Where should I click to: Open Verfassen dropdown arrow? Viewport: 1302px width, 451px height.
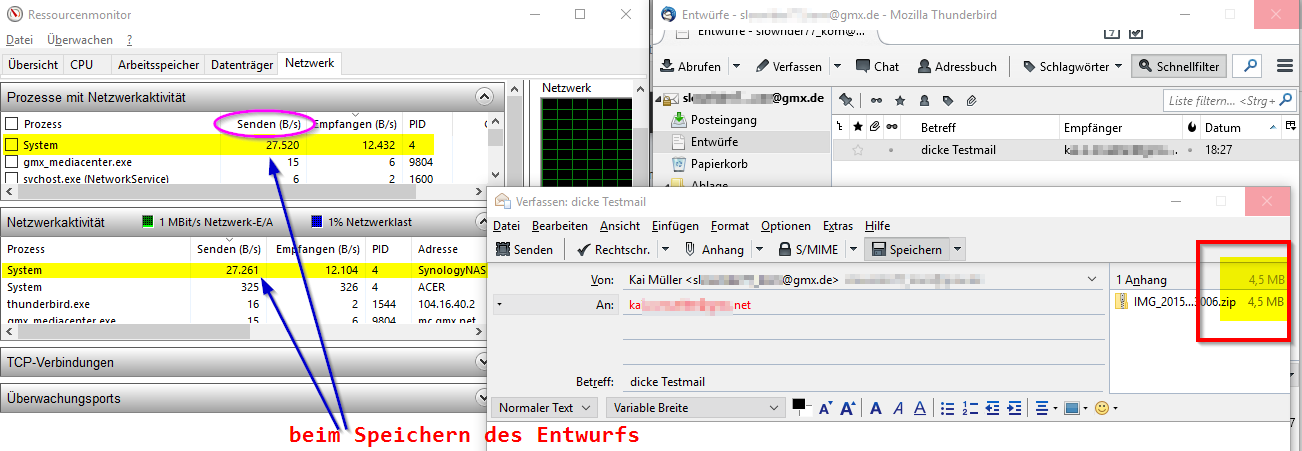click(836, 67)
